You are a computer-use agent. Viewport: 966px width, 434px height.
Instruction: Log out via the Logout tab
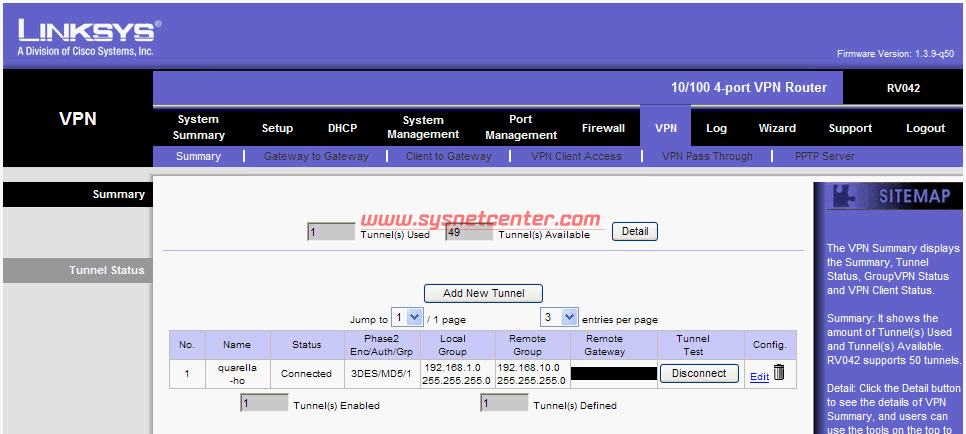(x=925, y=128)
